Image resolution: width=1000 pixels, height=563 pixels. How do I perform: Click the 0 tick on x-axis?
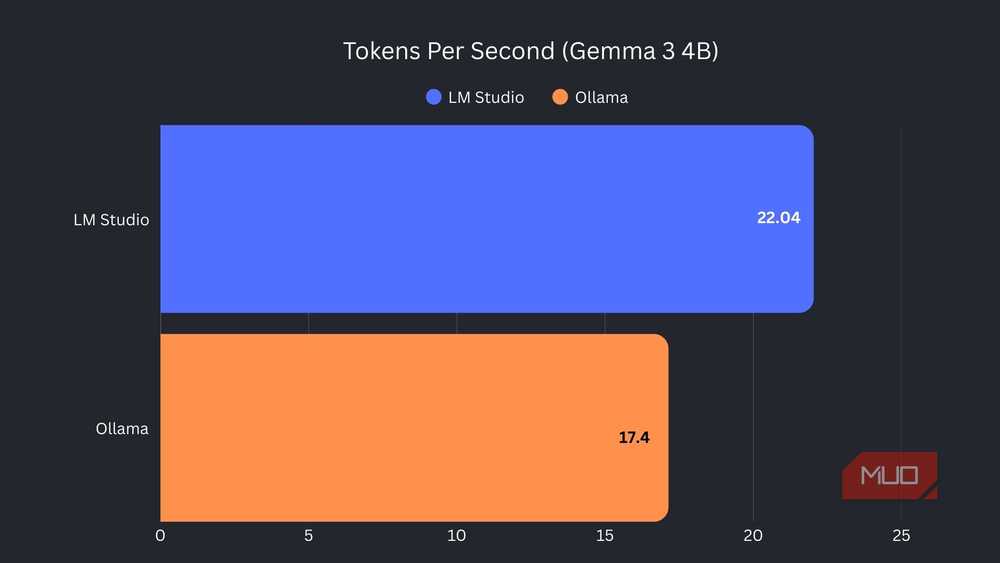(160, 536)
